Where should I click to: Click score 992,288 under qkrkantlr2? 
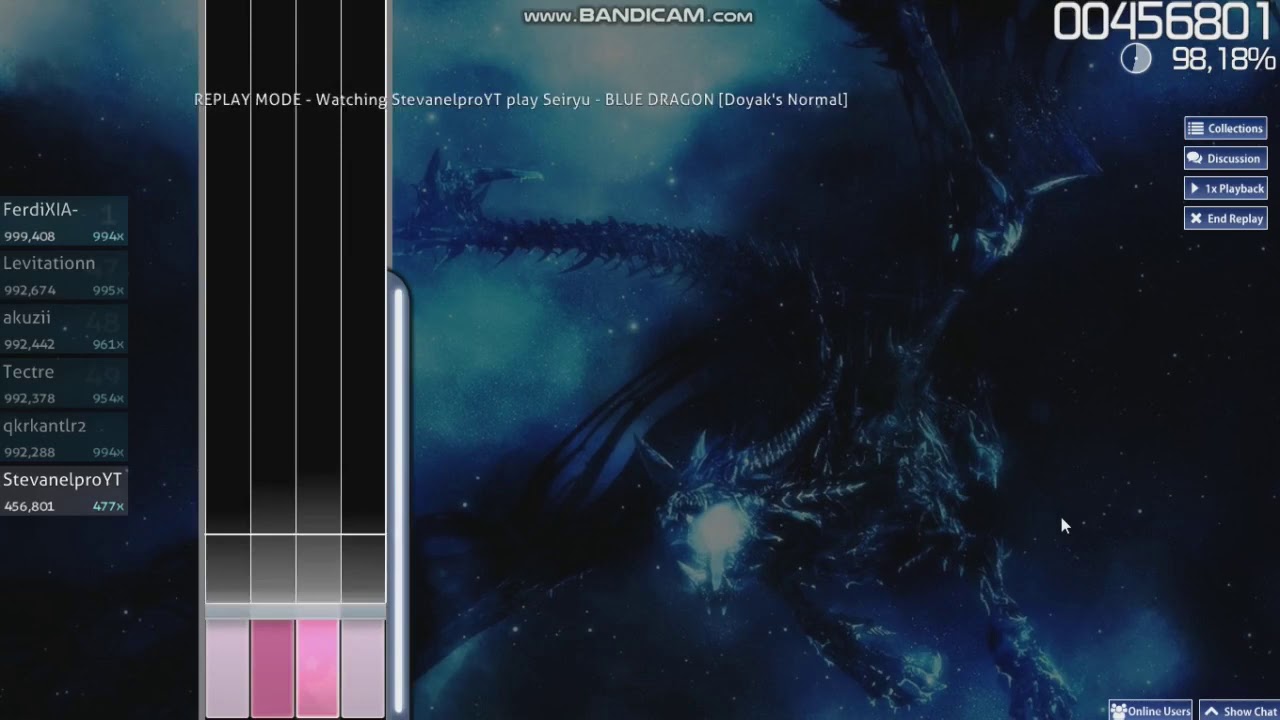tap(29, 452)
